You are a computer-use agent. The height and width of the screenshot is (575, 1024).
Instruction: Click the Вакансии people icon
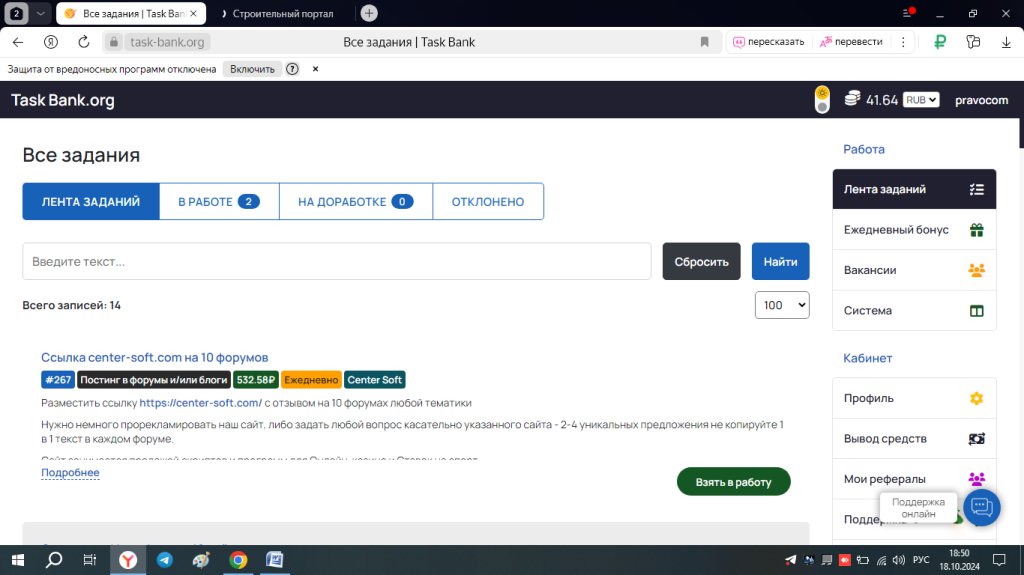976,270
